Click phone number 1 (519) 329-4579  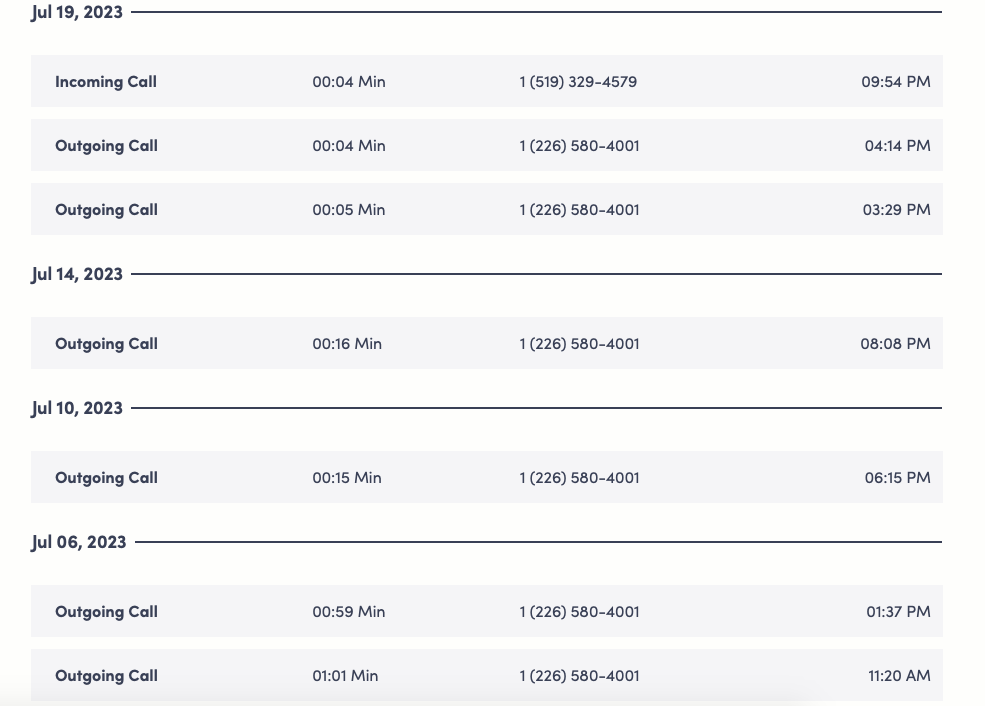click(x=578, y=81)
